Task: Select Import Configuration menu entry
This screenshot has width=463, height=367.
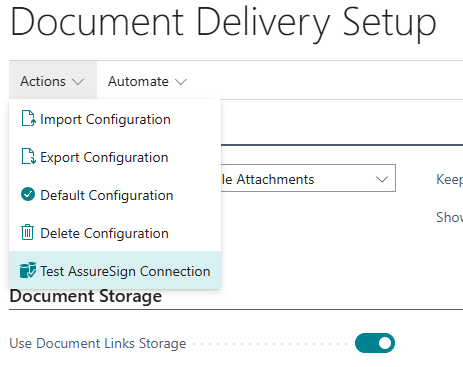Action: (115, 119)
